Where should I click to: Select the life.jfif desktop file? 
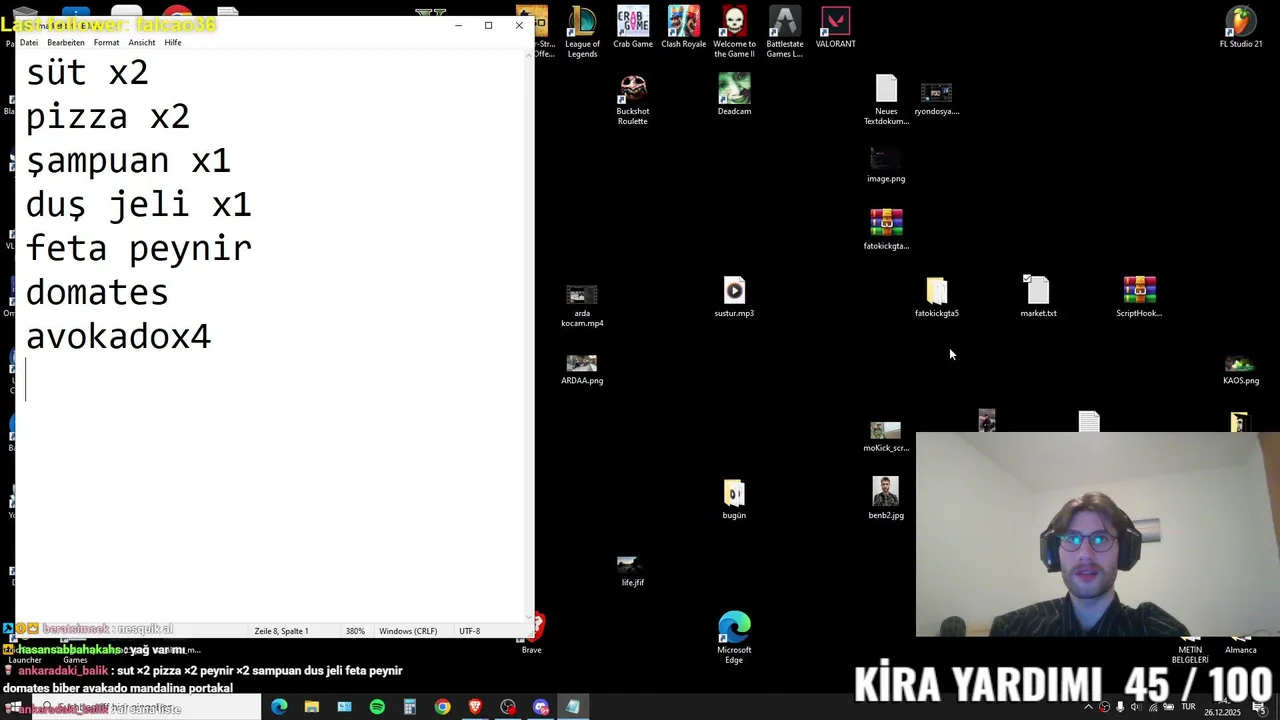pyautogui.click(x=633, y=571)
